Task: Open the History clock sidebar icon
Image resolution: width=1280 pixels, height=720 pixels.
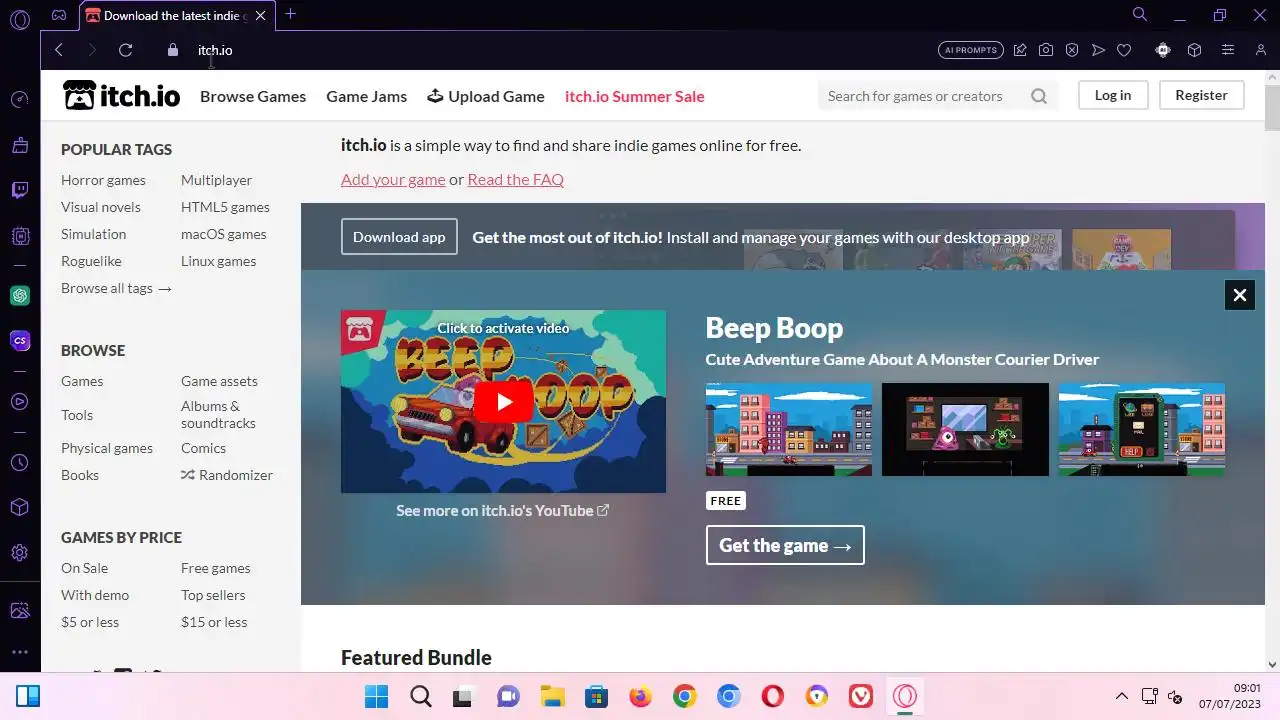Action: [x=20, y=463]
